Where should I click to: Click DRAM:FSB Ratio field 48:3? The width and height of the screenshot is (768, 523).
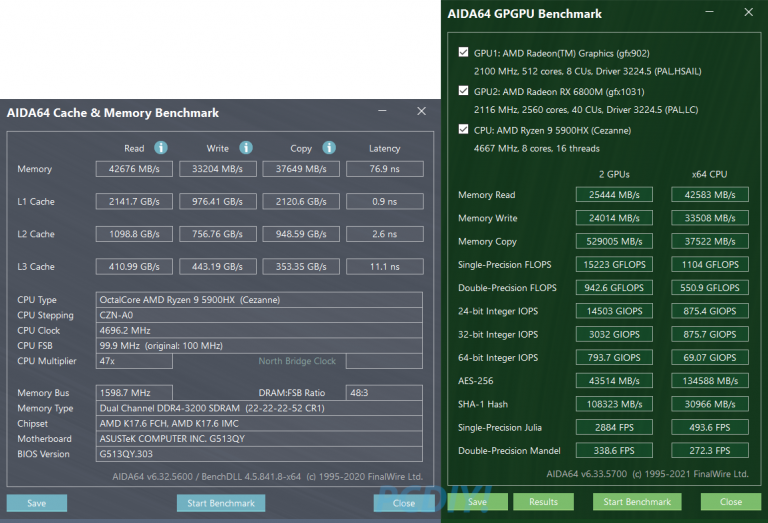[384, 393]
